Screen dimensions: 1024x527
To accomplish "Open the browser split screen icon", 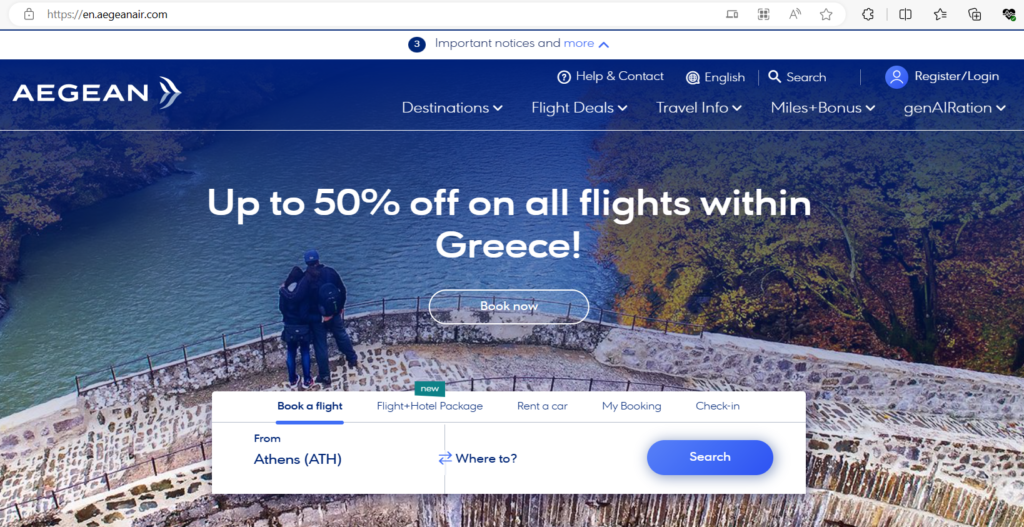I will pos(905,14).
